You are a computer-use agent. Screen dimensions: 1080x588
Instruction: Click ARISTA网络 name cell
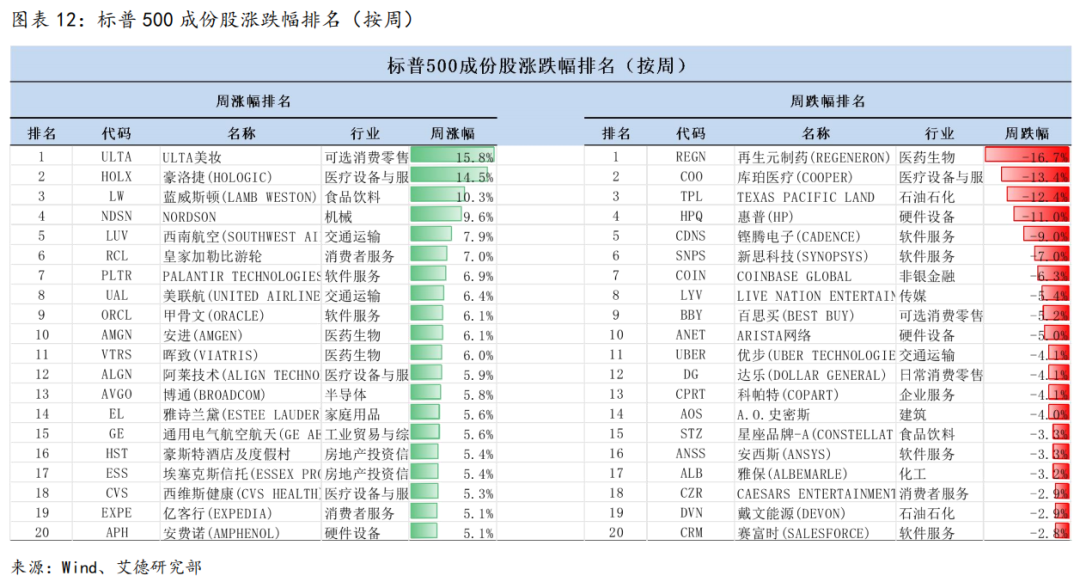(773, 335)
